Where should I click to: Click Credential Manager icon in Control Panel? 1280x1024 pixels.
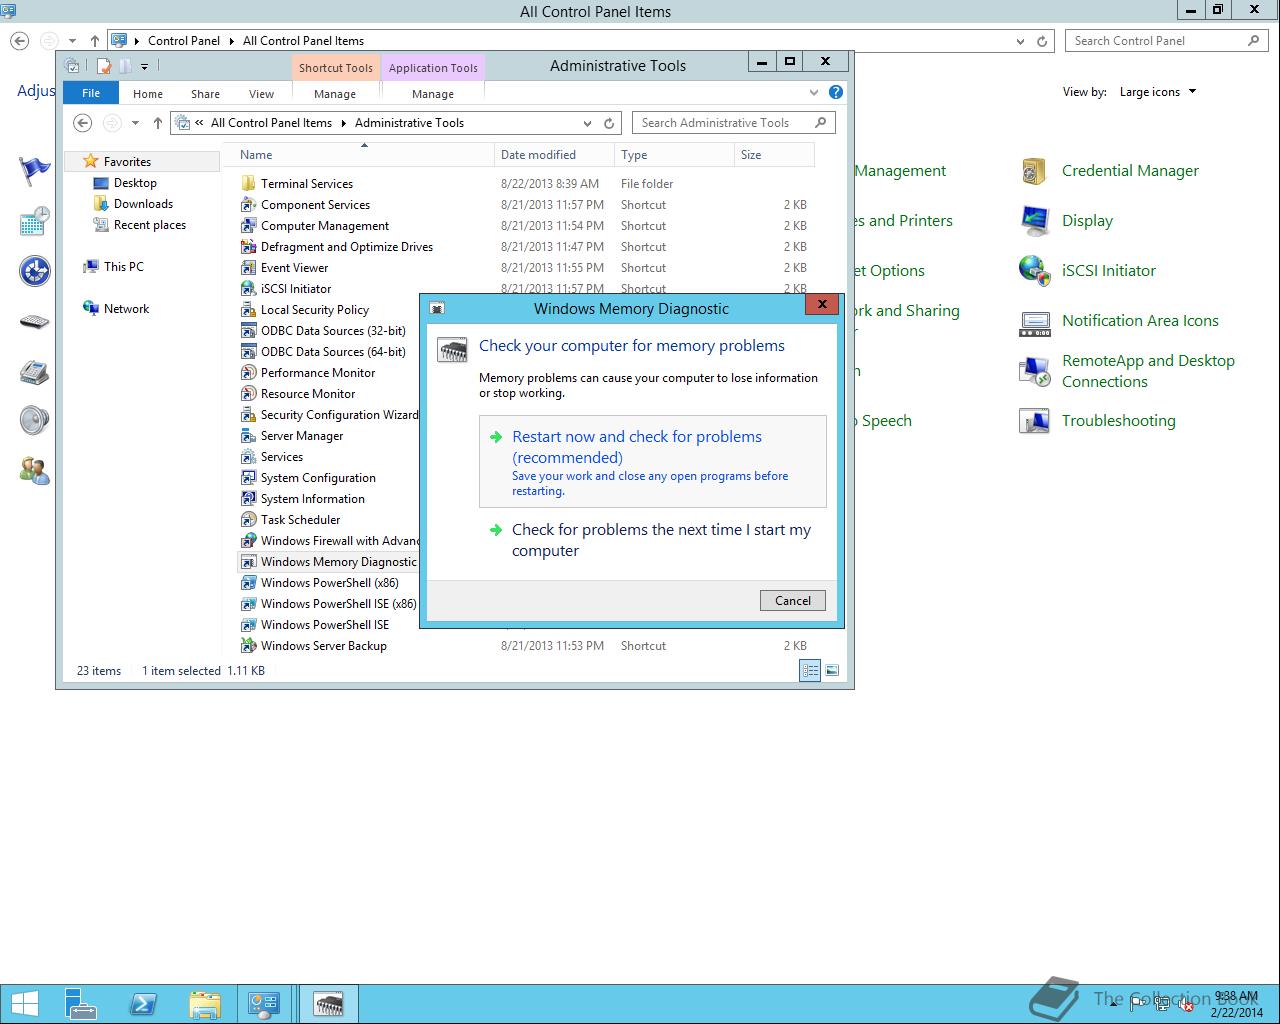(x=1034, y=171)
